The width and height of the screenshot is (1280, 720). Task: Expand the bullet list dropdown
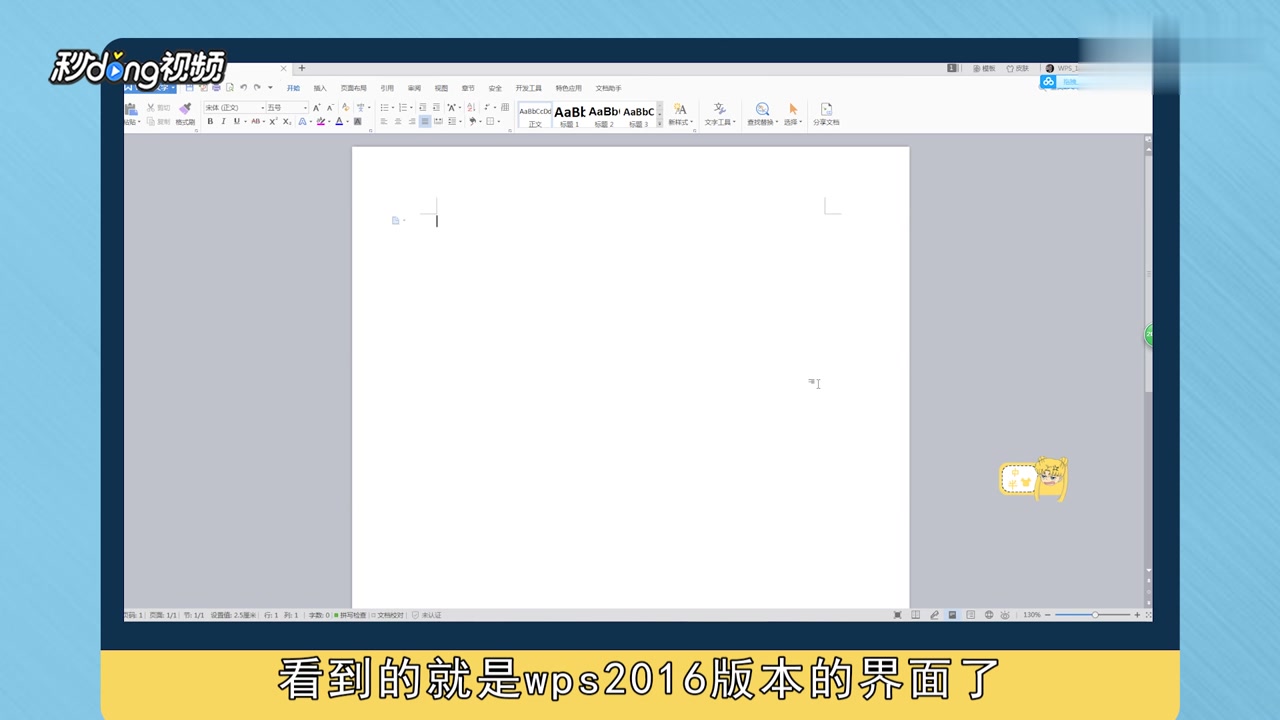[x=393, y=108]
